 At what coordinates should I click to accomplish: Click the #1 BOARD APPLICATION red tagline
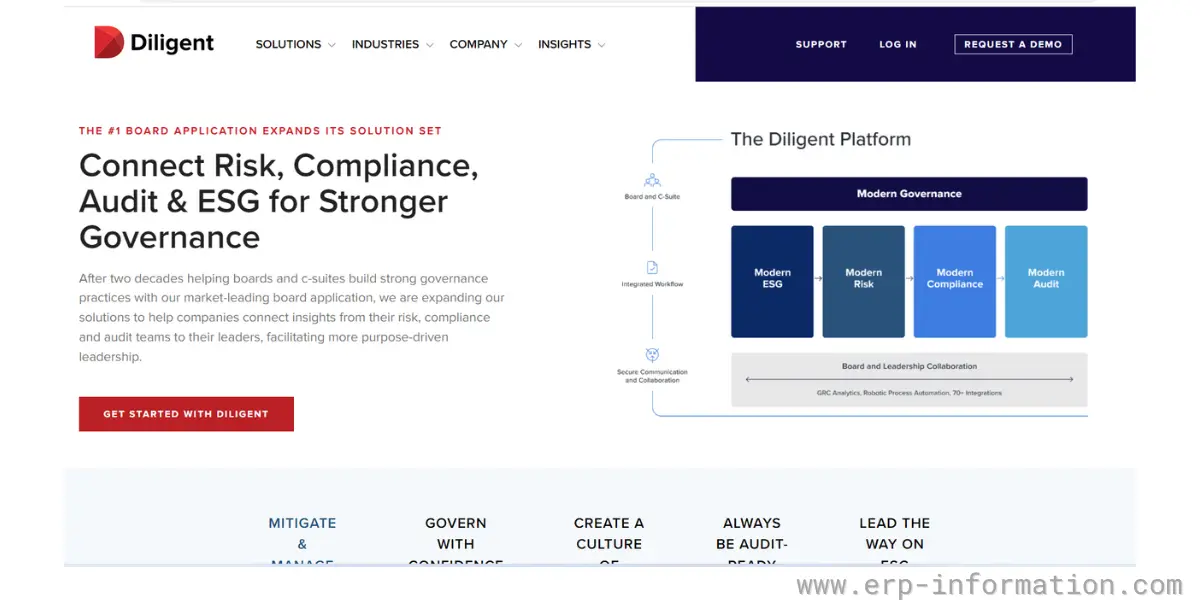click(x=260, y=131)
